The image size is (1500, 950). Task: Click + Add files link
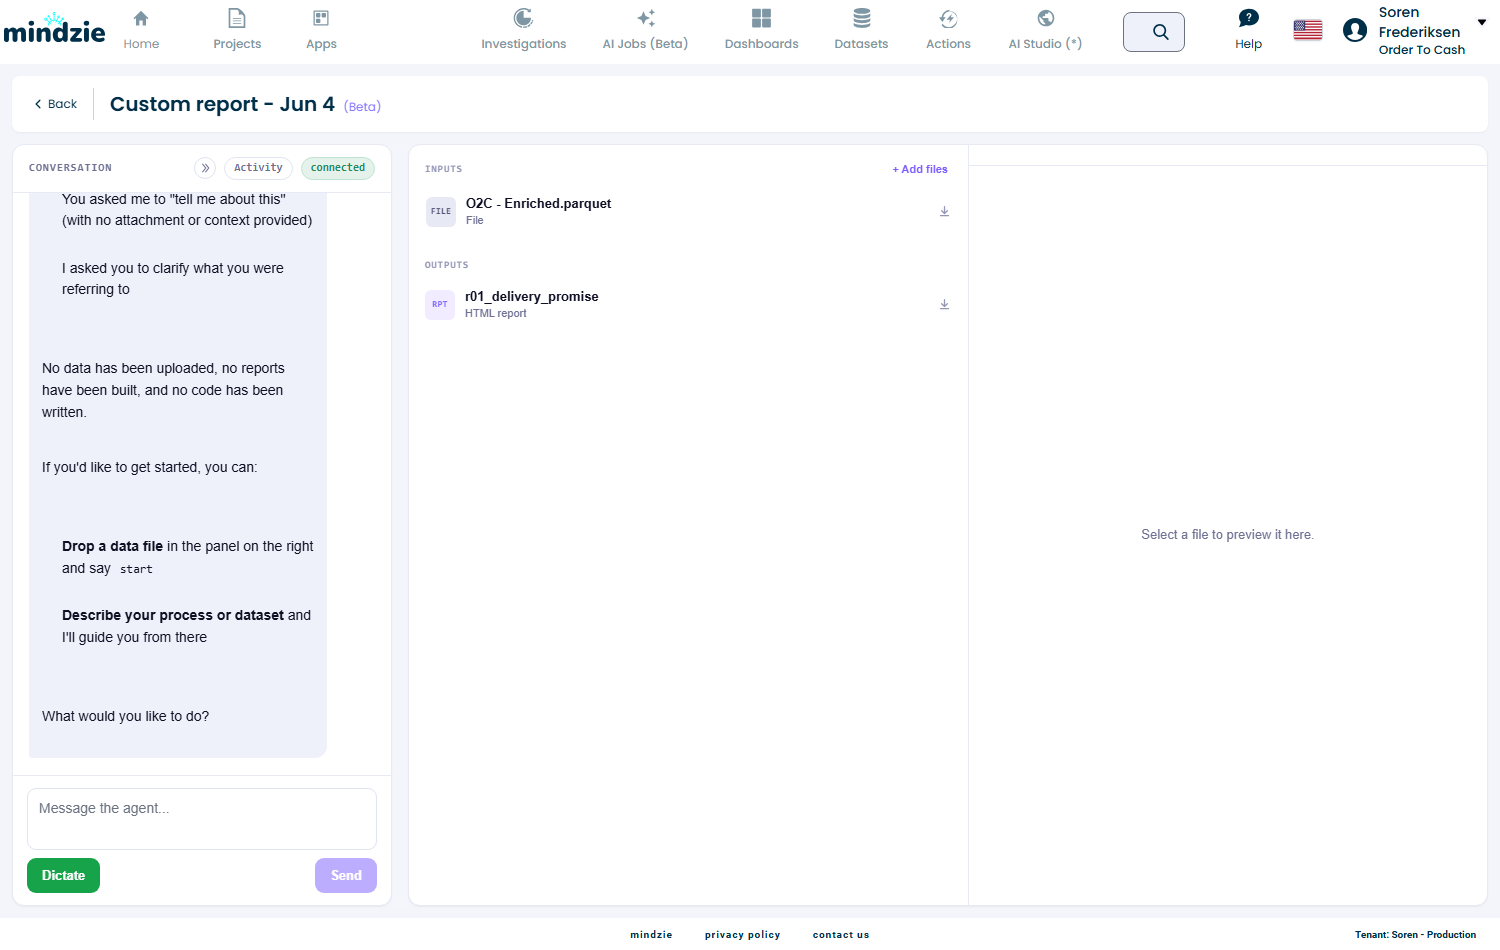[920, 169]
